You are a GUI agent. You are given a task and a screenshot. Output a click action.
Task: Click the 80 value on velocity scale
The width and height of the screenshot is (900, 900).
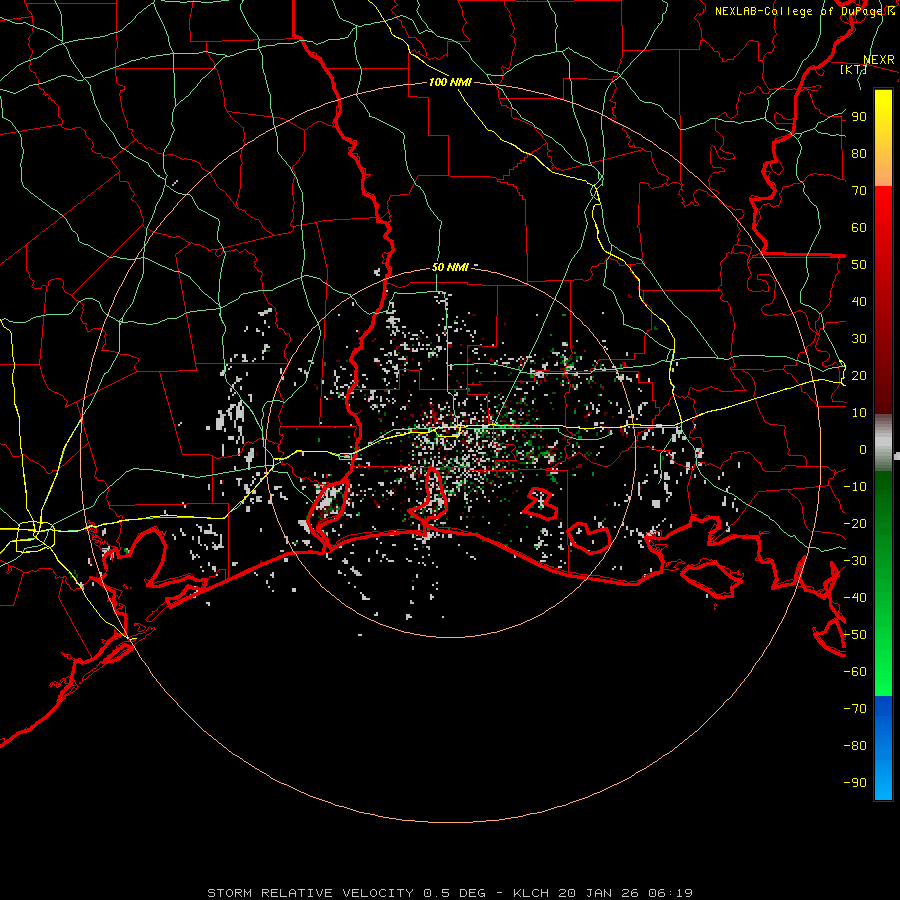coord(859,153)
